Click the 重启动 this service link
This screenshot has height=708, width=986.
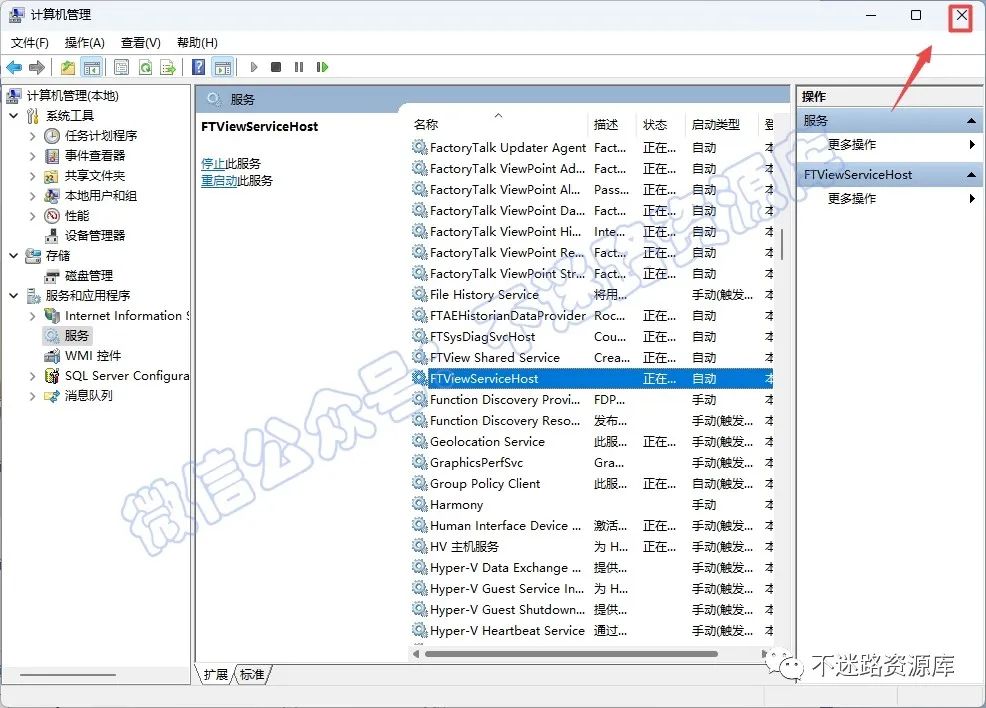coord(219,181)
